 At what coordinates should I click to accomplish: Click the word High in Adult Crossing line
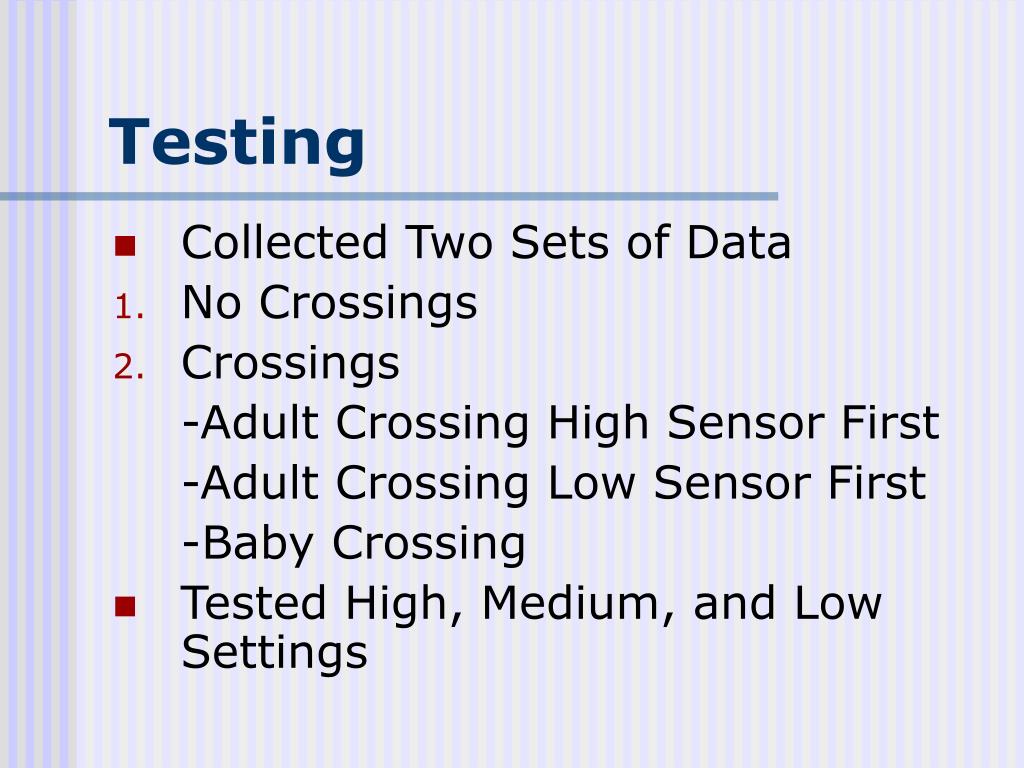click(x=598, y=424)
